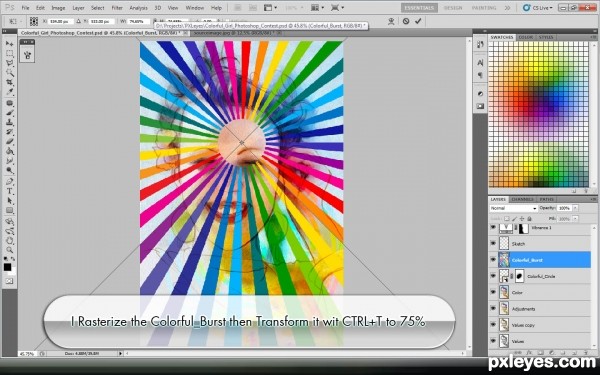Hide the Colorful_Burst layer
The width and height of the screenshot is (600, 375).
tap(493, 260)
